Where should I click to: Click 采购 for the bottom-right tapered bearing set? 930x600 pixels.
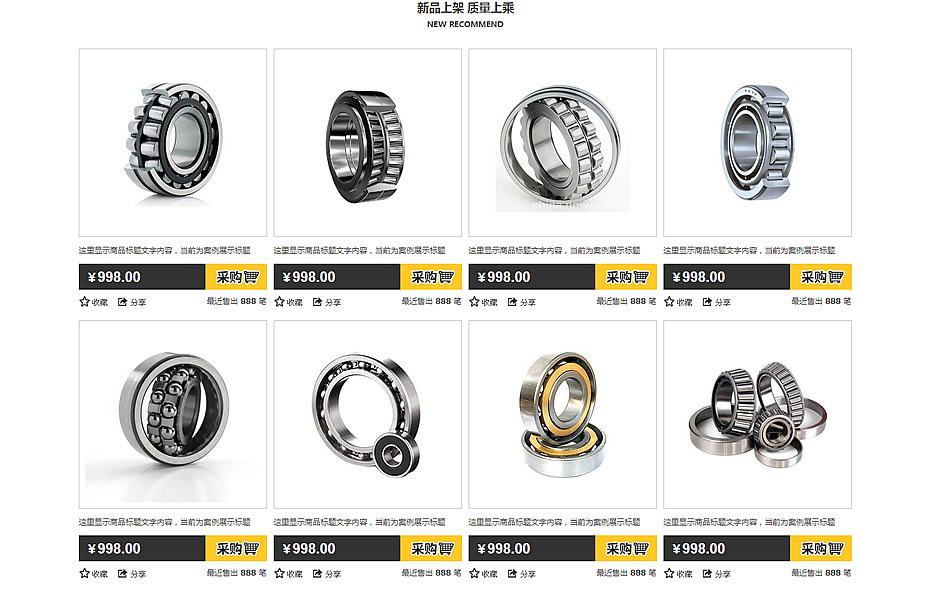[x=821, y=548]
